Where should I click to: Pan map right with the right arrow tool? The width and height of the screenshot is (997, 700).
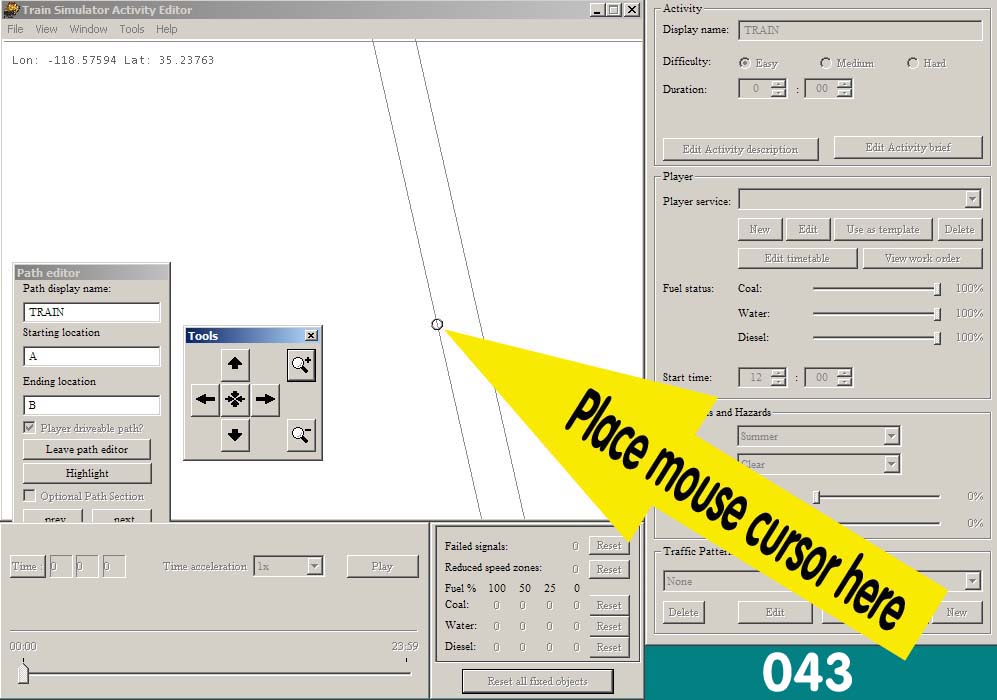point(265,399)
